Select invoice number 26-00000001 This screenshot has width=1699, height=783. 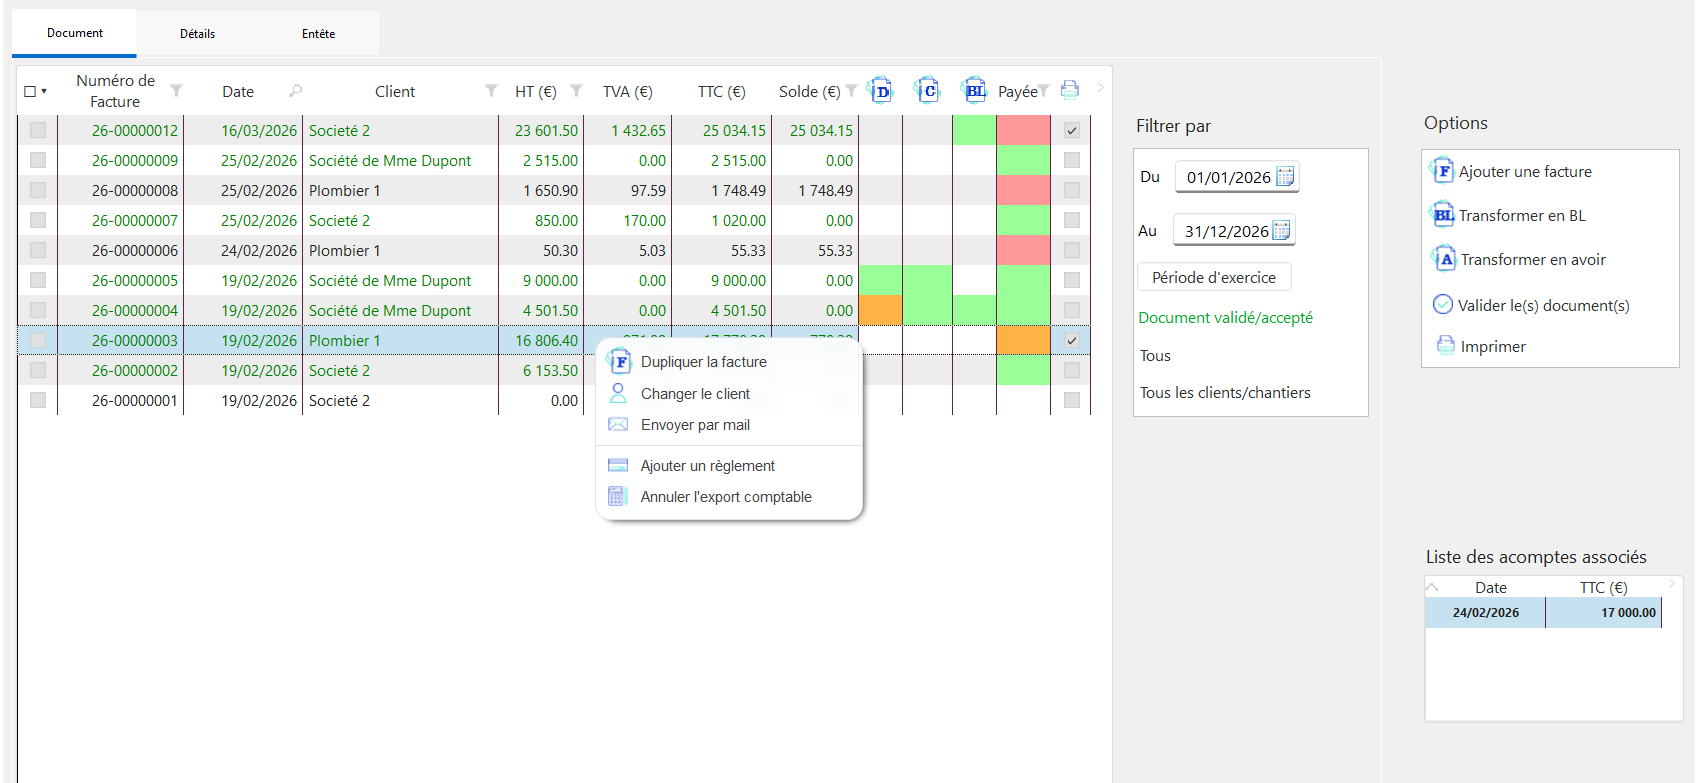pyautogui.click(x=135, y=400)
